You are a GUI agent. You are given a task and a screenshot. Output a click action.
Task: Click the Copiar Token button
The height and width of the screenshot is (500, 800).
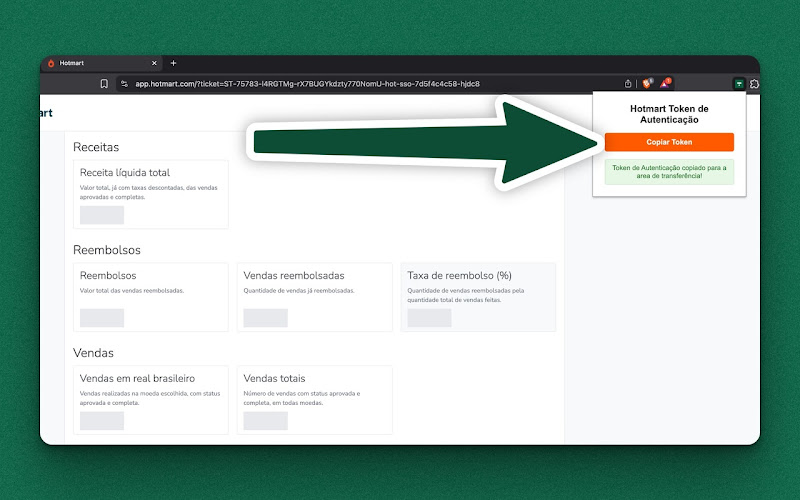tap(669, 142)
